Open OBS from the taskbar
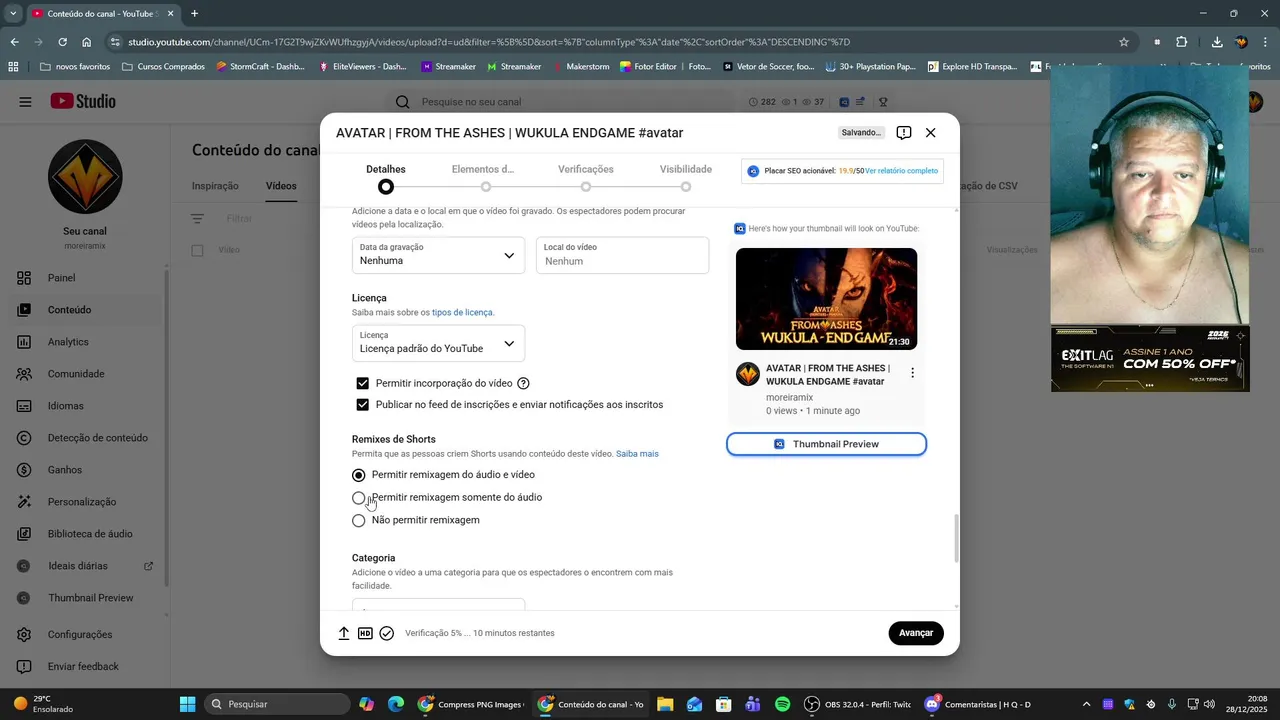Viewport: 1280px width, 720px height. (860, 704)
